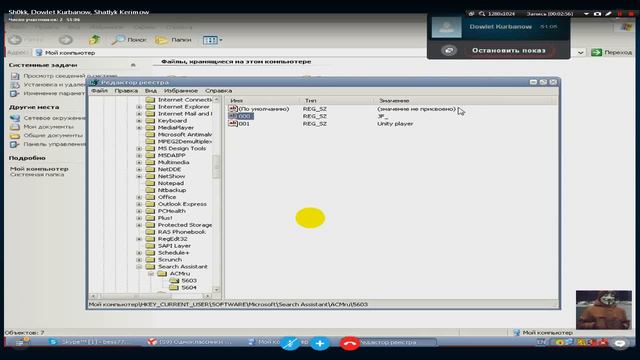This screenshot has width=640, height=360.
Task: Click the Общие документы folder icon
Action: coord(15,135)
